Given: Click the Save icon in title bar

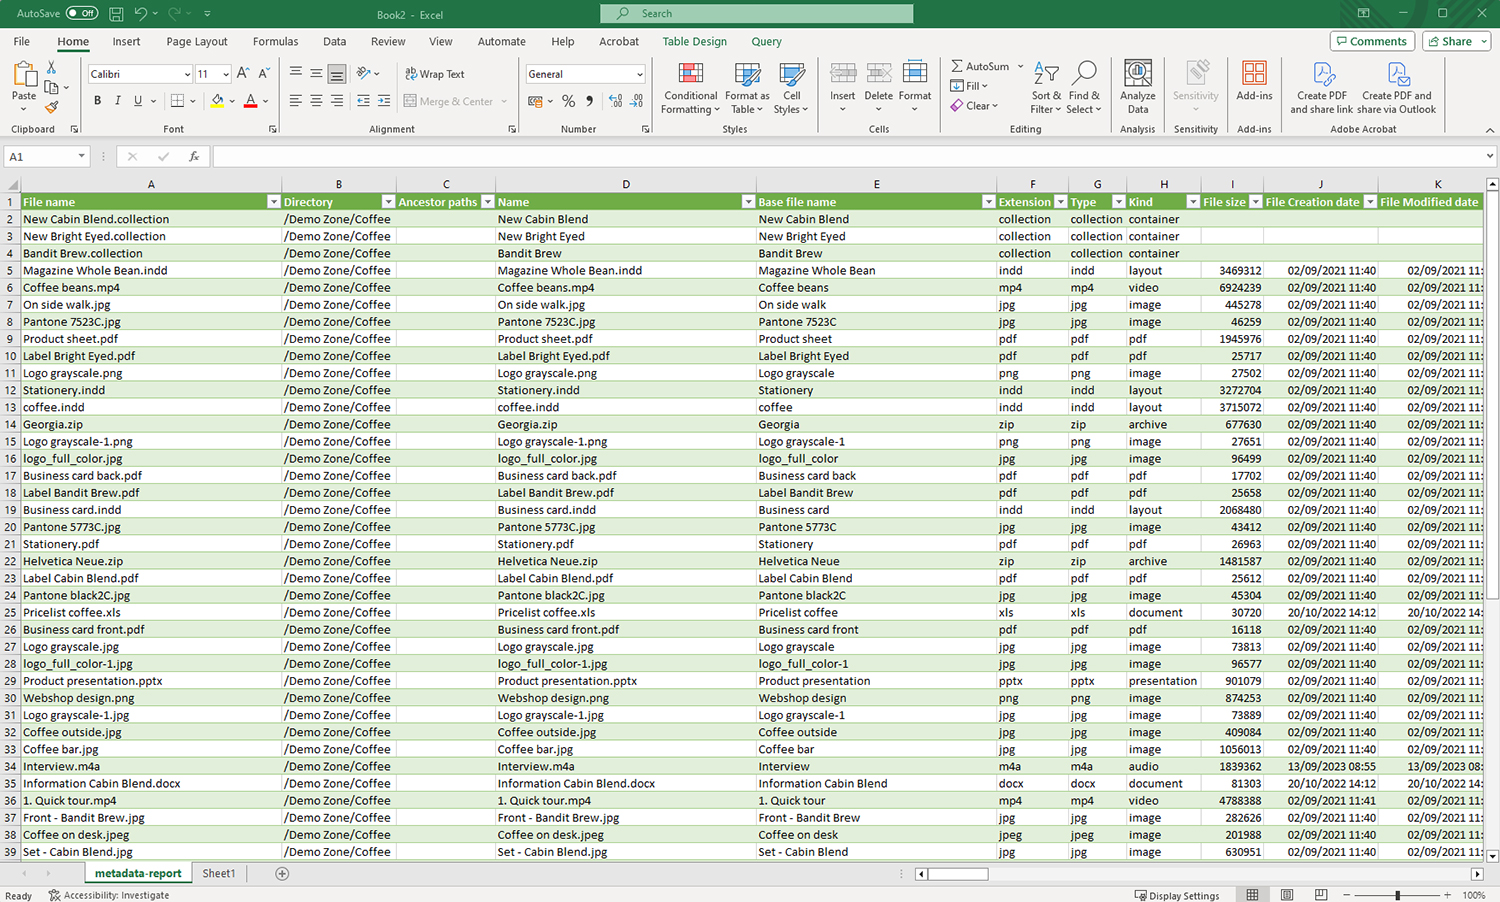Looking at the screenshot, I should tap(116, 14).
